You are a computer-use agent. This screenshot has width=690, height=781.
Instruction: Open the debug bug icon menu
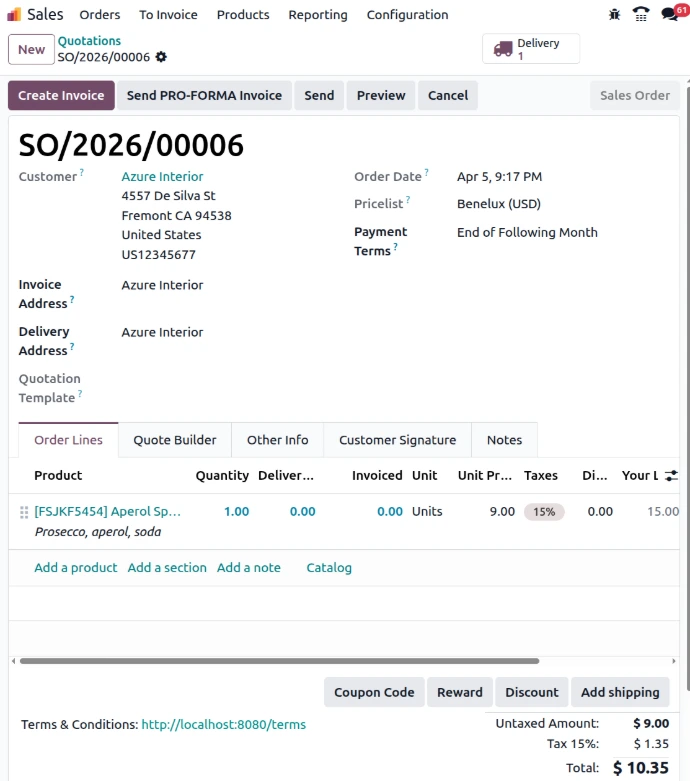(x=614, y=15)
